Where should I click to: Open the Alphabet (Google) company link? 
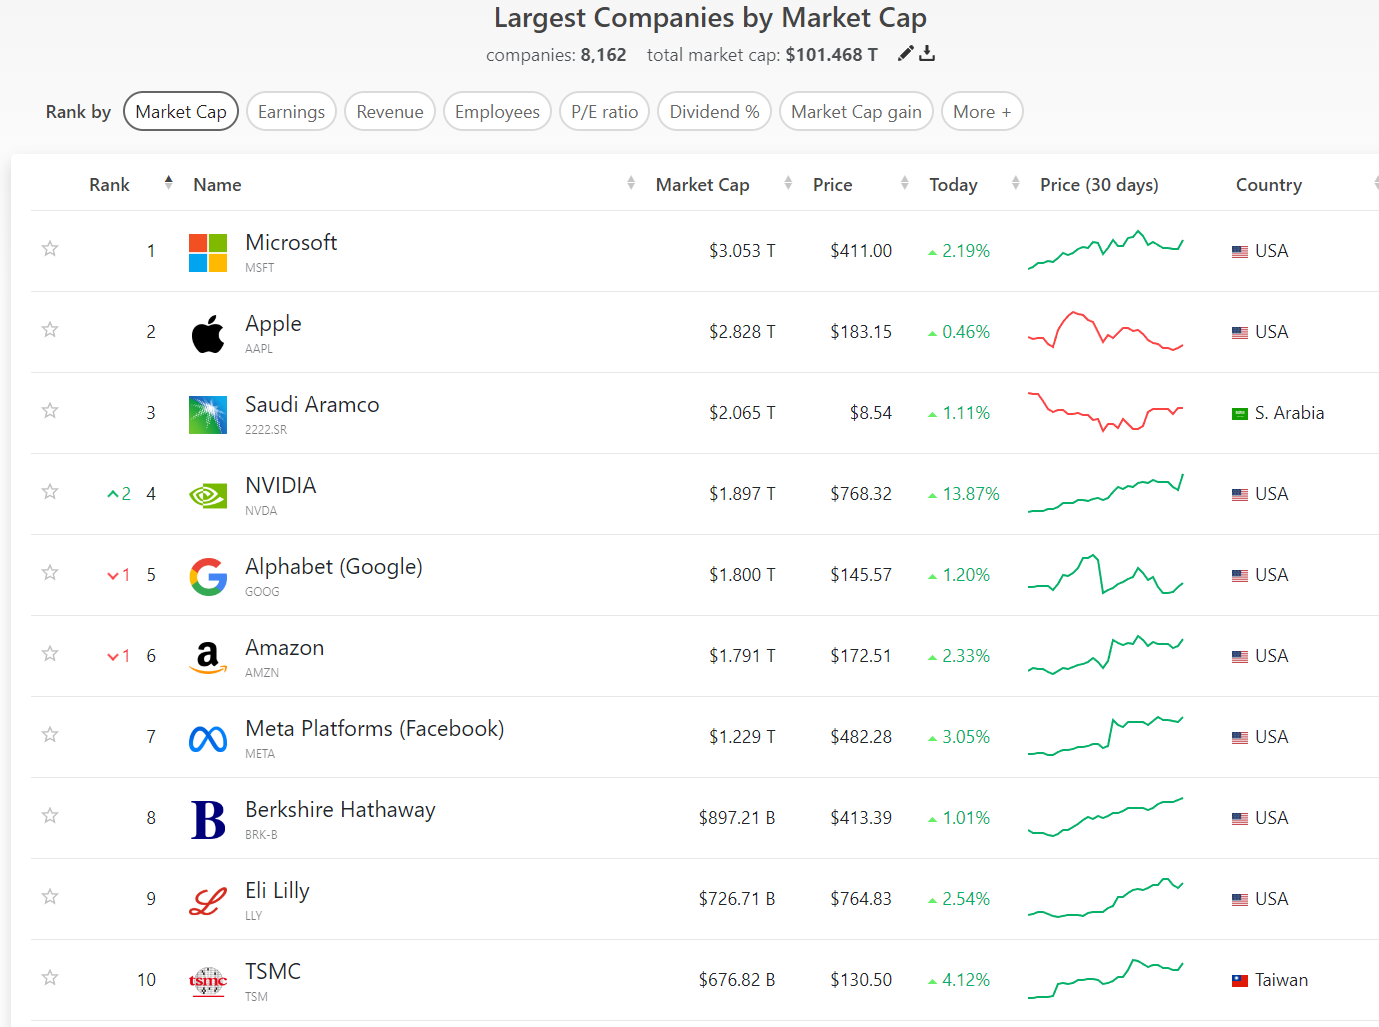[333, 567]
